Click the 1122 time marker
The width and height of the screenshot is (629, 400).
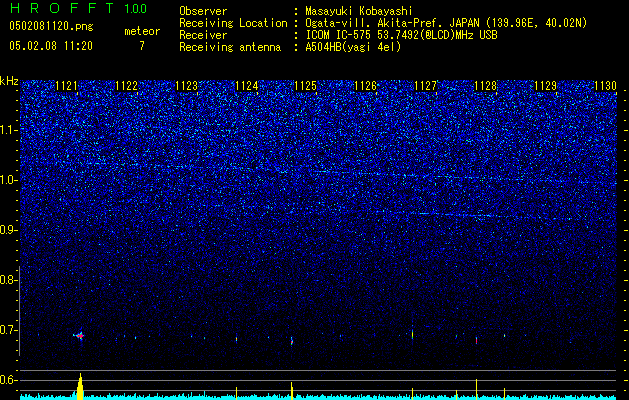point(126,86)
